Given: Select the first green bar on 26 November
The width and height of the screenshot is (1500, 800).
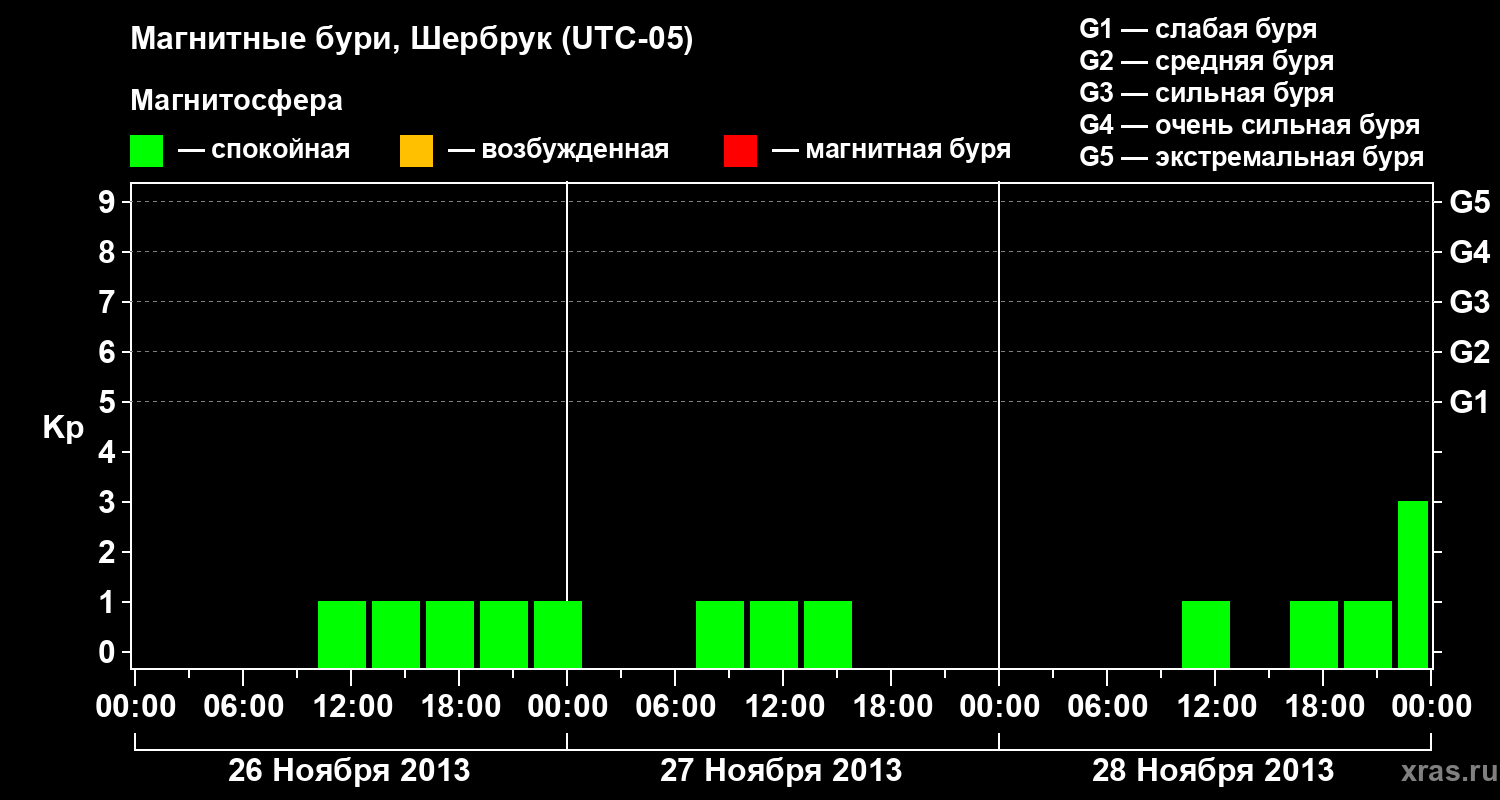Looking at the screenshot, I should [x=342, y=634].
